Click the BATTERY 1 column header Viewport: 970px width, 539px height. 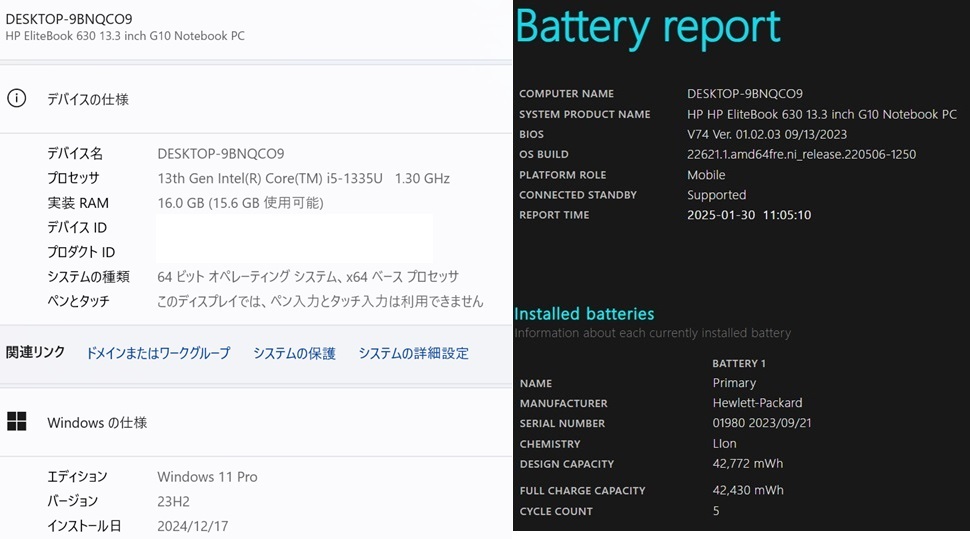point(739,363)
